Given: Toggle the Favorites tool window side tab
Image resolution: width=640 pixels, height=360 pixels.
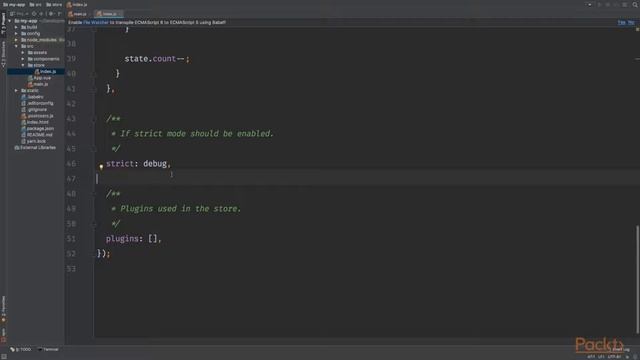Looking at the screenshot, I should (3, 309).
